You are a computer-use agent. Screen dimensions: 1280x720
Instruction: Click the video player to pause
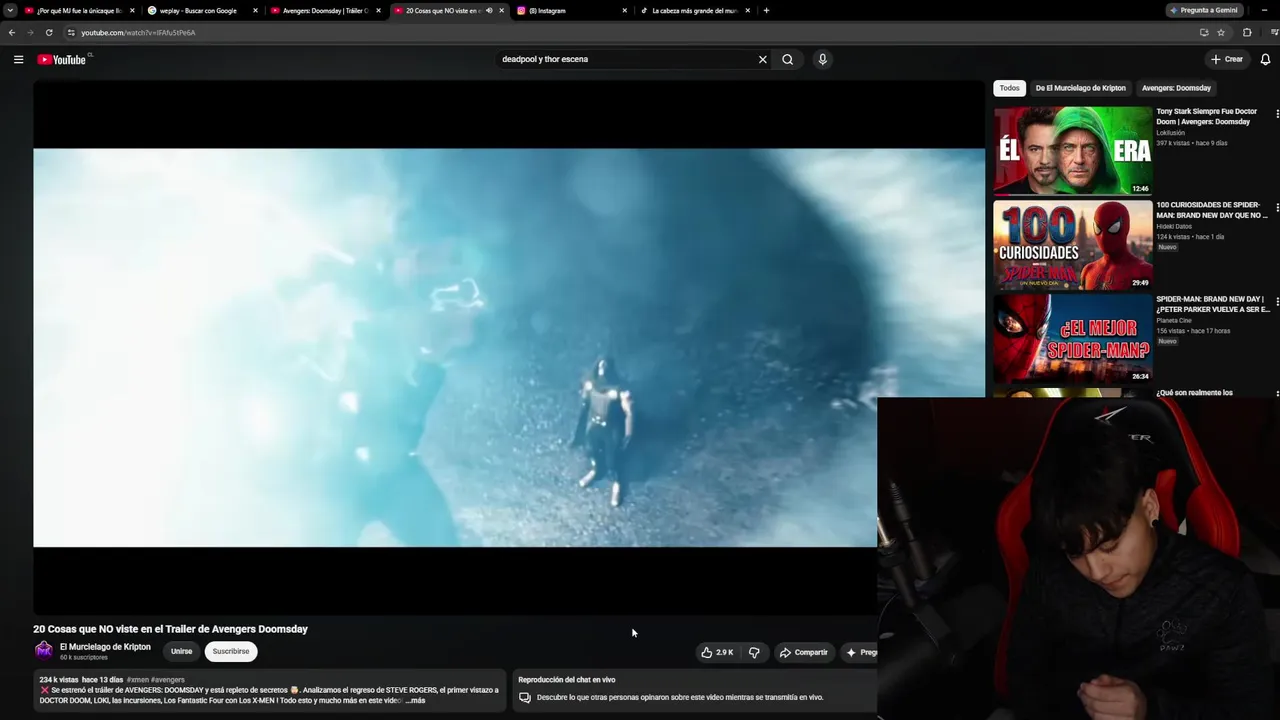509,347
